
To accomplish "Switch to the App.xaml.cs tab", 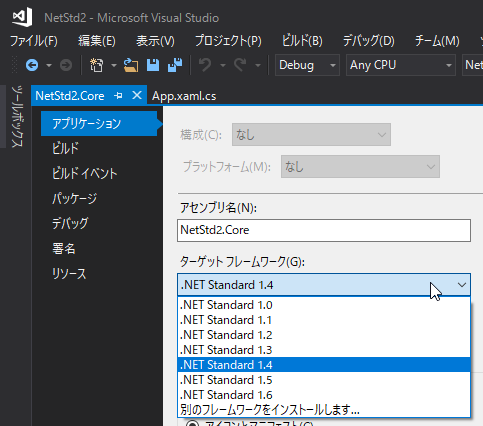I will [x=184, y=96].
